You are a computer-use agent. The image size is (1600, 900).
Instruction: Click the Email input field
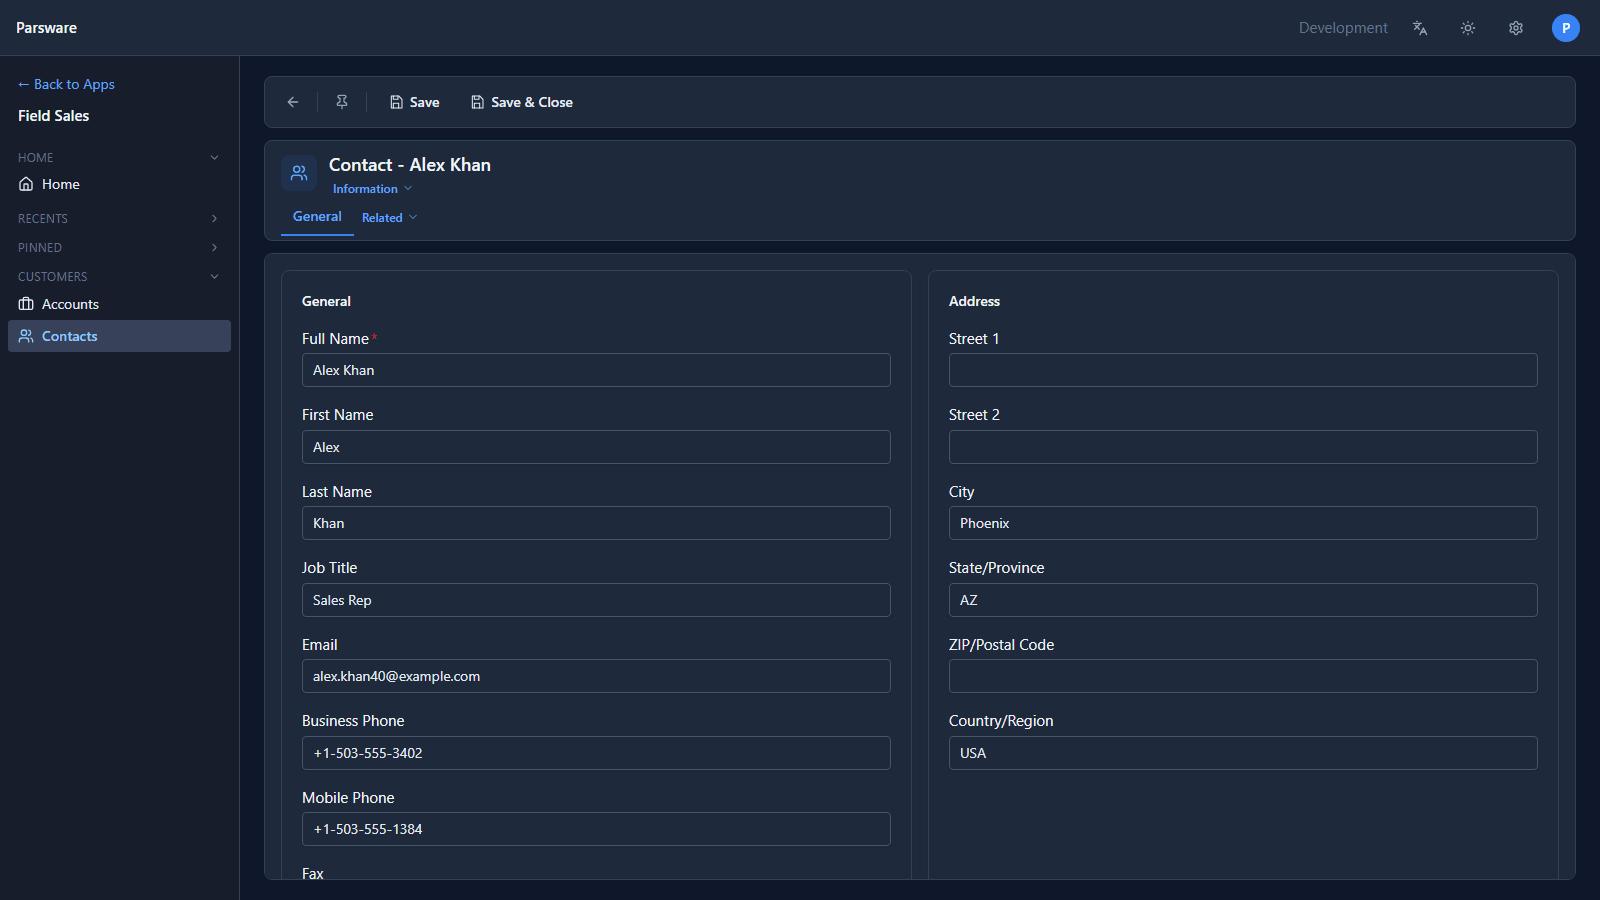tap(596, 676)
